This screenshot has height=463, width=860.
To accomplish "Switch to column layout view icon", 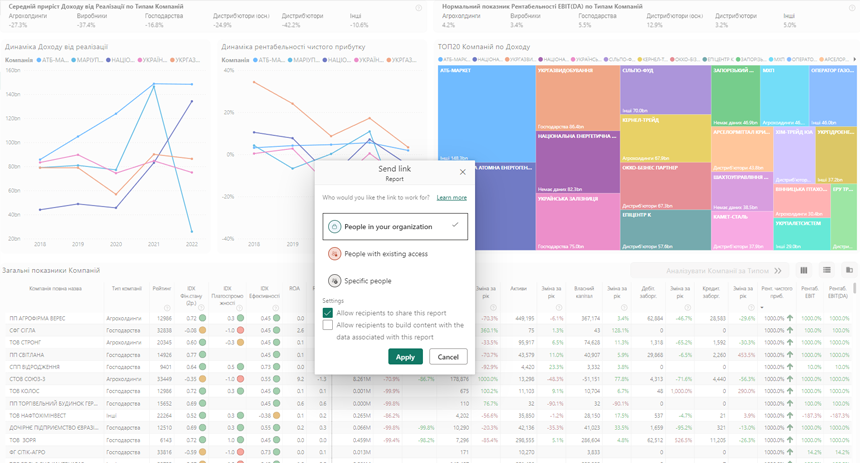I will [804, 270].
